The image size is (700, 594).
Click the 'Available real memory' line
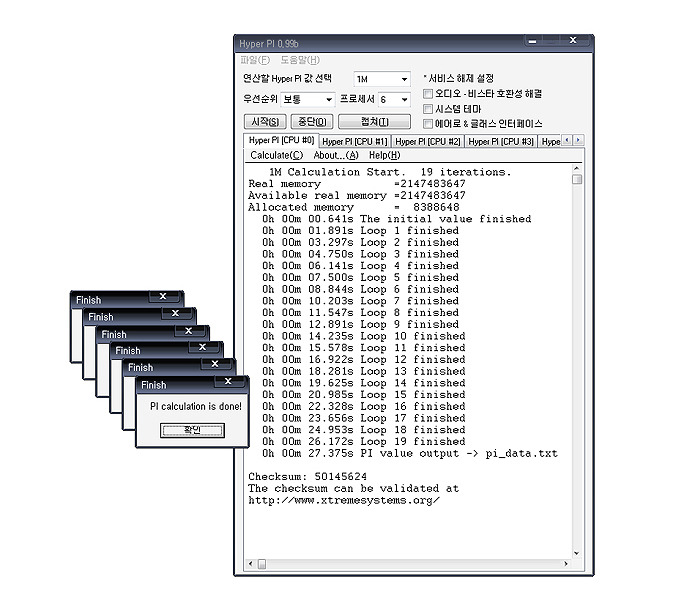click(357, 195)
